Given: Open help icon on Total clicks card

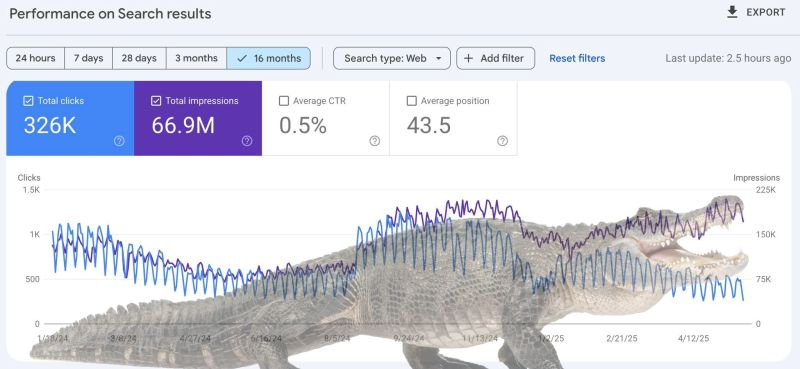Looking at the screenshot, I should (x=119, y=141).
